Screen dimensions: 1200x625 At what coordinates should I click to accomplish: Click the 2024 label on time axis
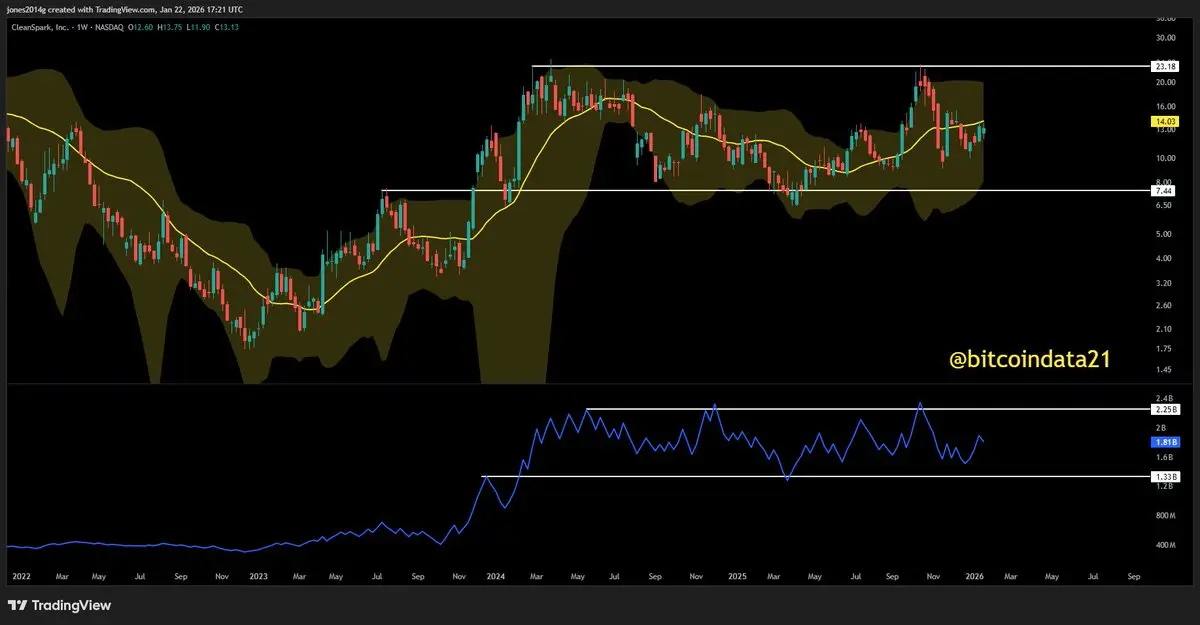pos(497,577)
